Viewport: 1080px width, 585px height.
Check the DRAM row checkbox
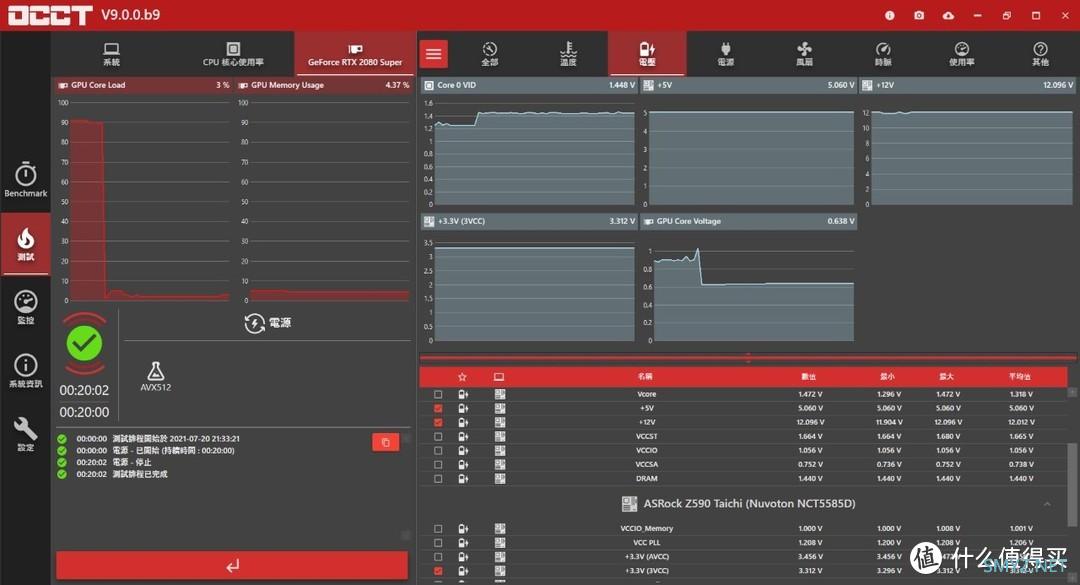pyautogui.click(x=438, y=478)
